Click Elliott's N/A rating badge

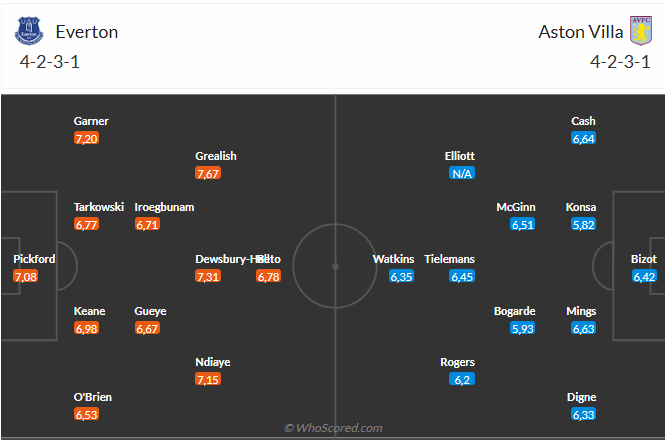(x=461, y=173)
